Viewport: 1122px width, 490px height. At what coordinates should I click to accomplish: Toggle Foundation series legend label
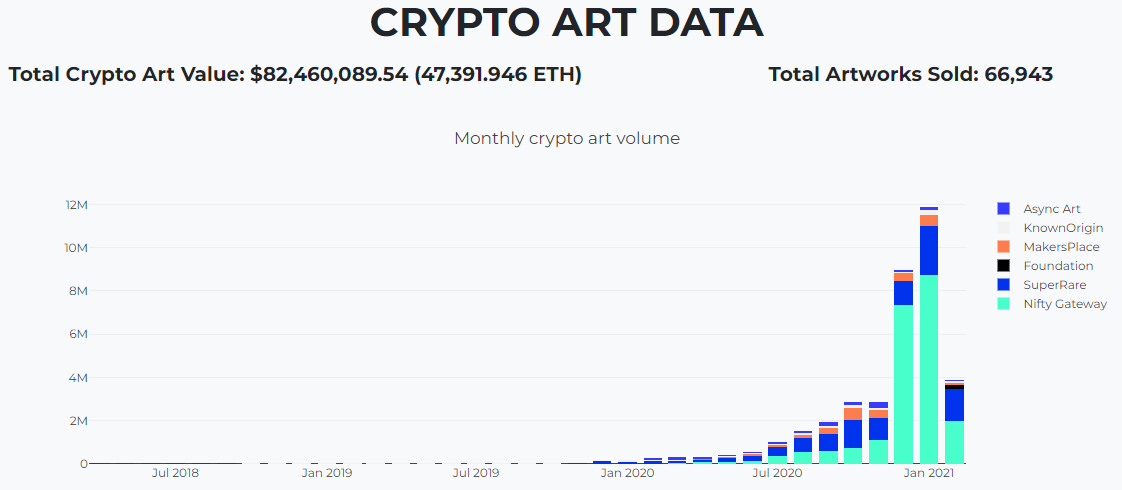[1058, 266]
